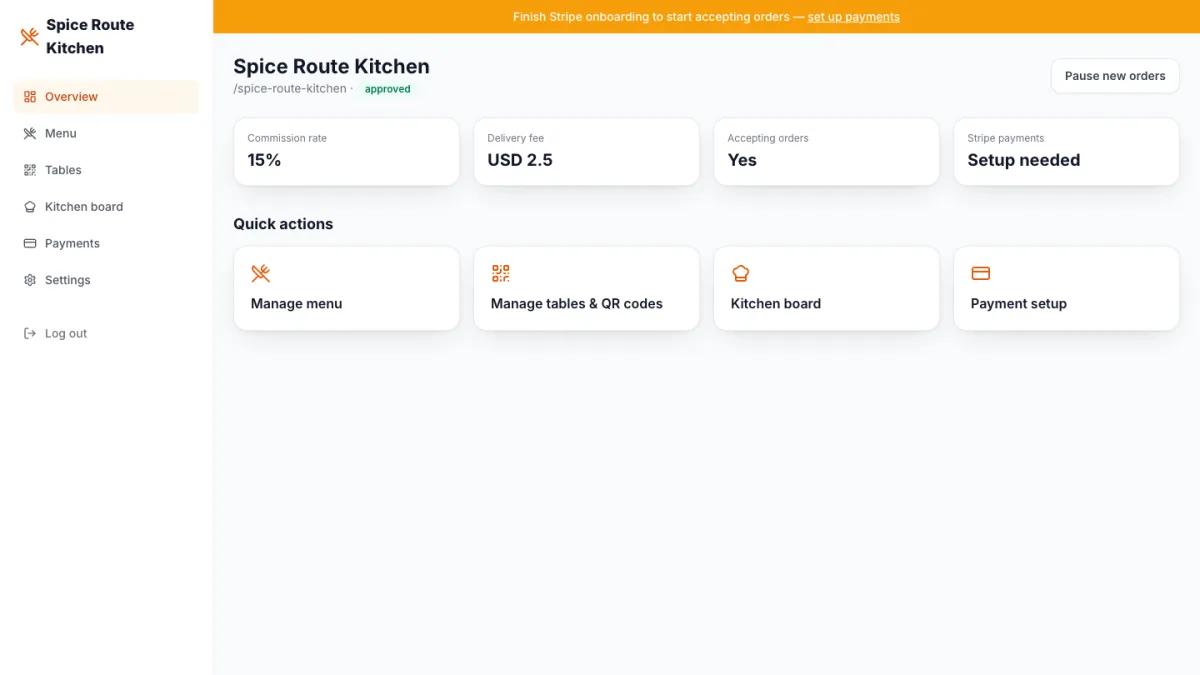Click the /spice-route-kitchen slug text
The image size is (1200, 675).
pyautogui.click(x=290, y=89)
